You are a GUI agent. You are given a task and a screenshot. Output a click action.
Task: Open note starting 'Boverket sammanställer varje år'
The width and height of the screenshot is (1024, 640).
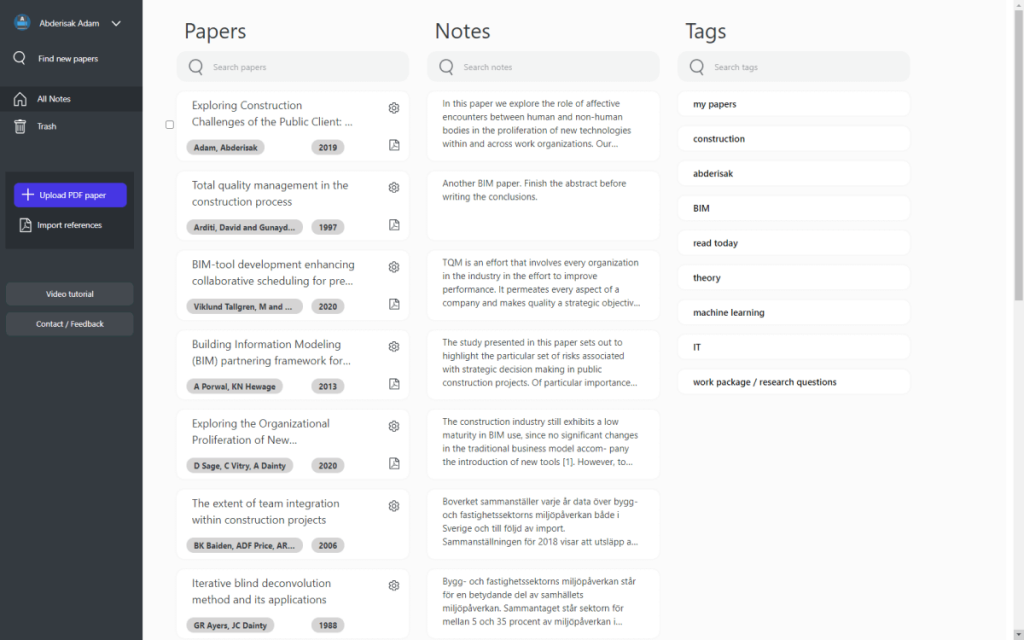tap(543, 524)
